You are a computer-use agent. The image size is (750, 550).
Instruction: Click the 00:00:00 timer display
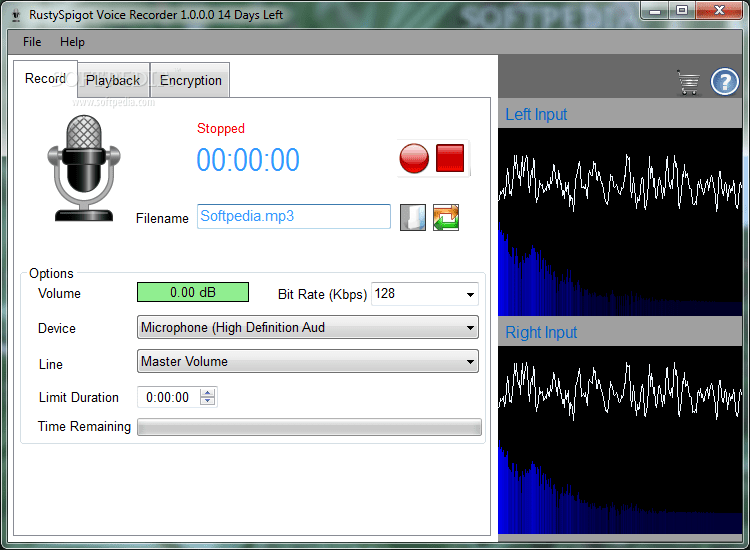point(248,160)
